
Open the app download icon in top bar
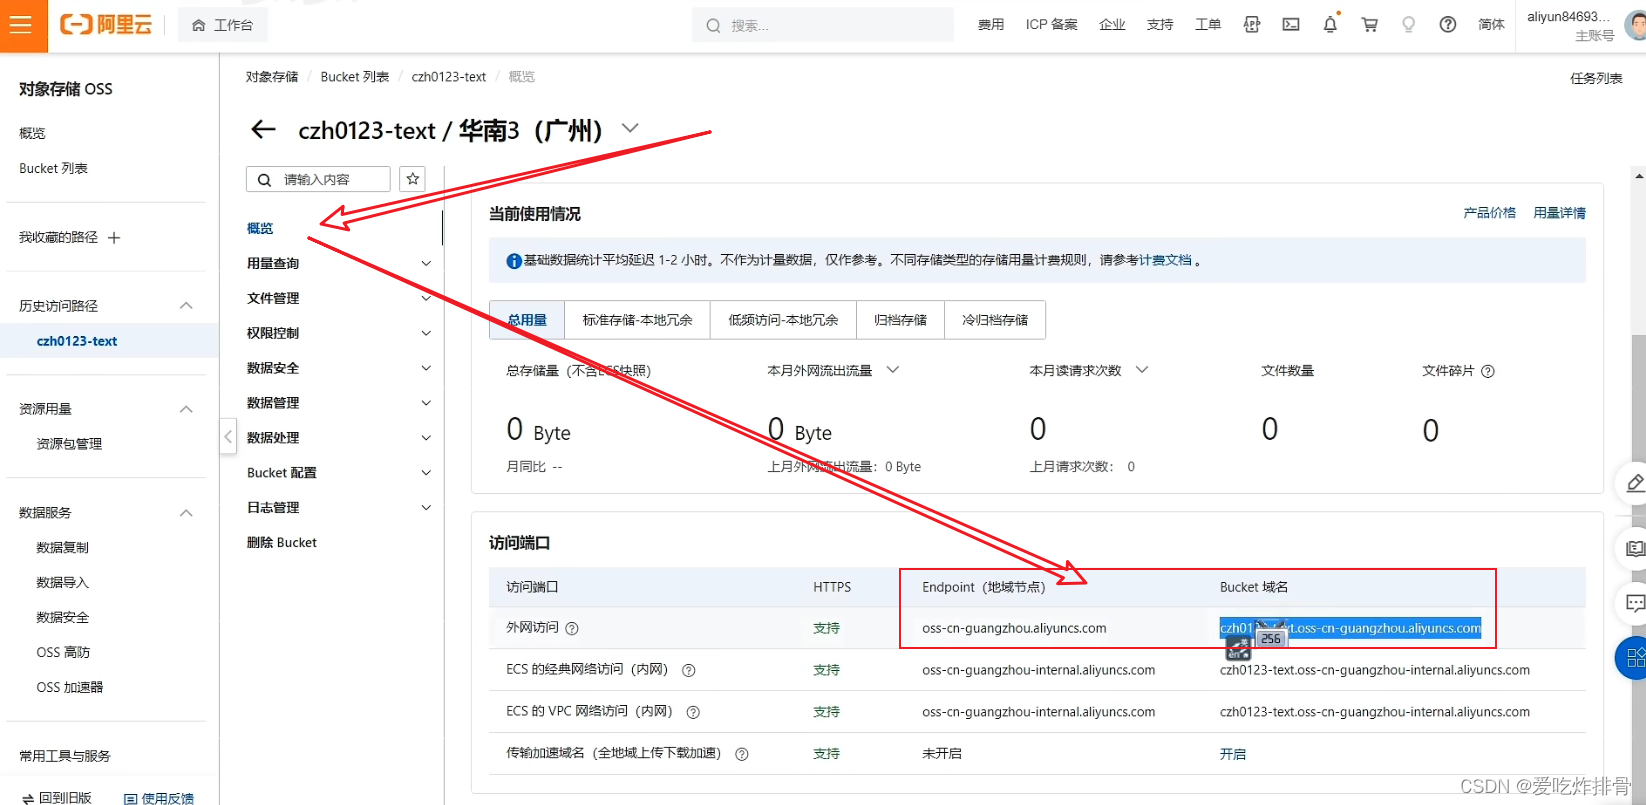[1252, 25]
